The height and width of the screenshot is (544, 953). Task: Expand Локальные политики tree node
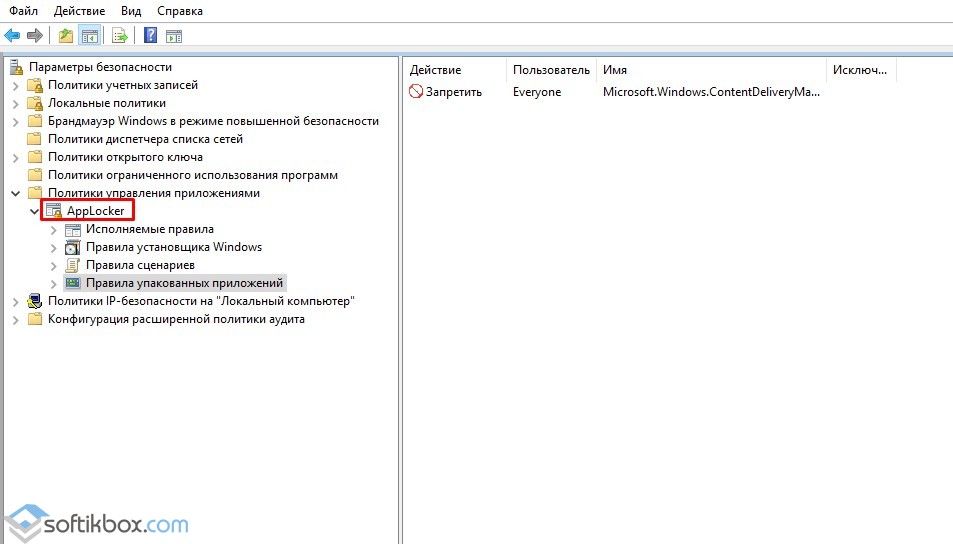coord(16,103)
